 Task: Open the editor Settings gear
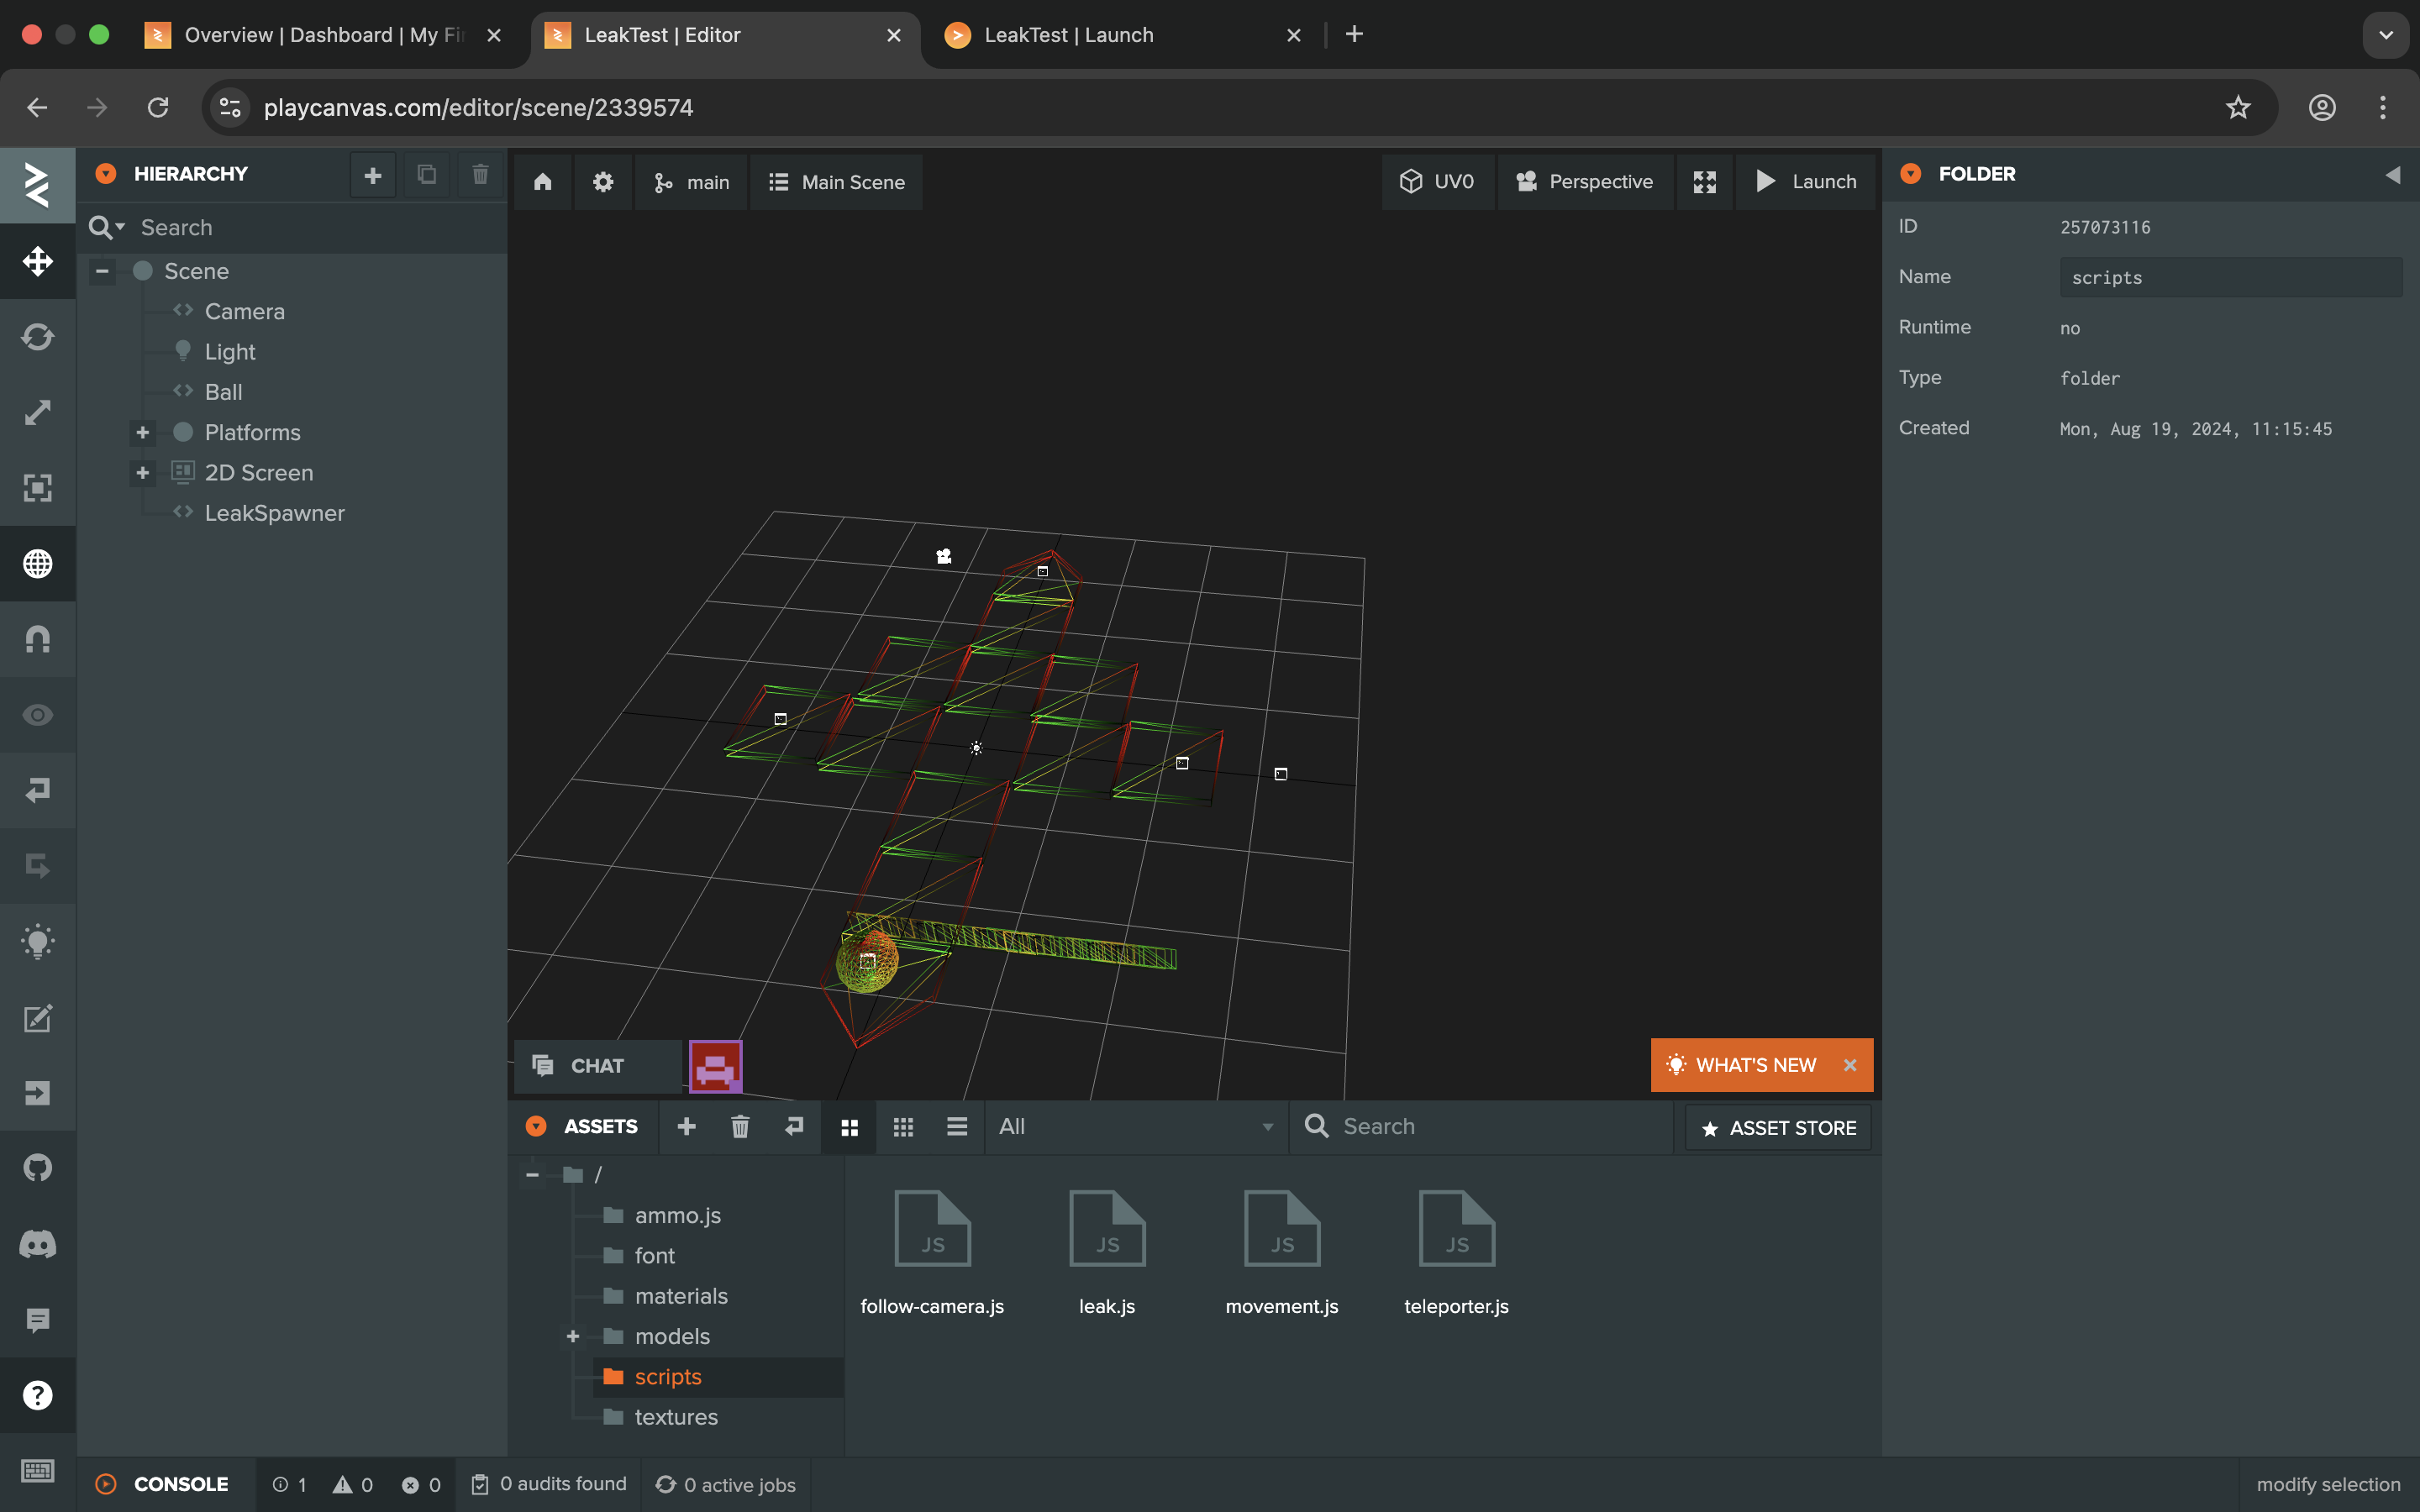click(x=604, y=182)
